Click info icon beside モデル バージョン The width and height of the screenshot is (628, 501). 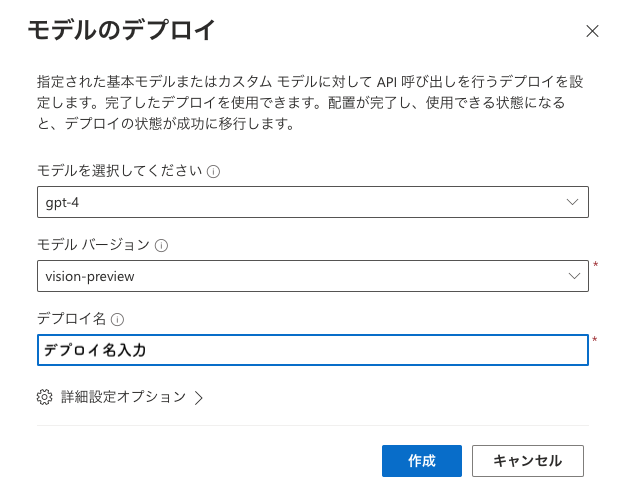tap(161, 245)
